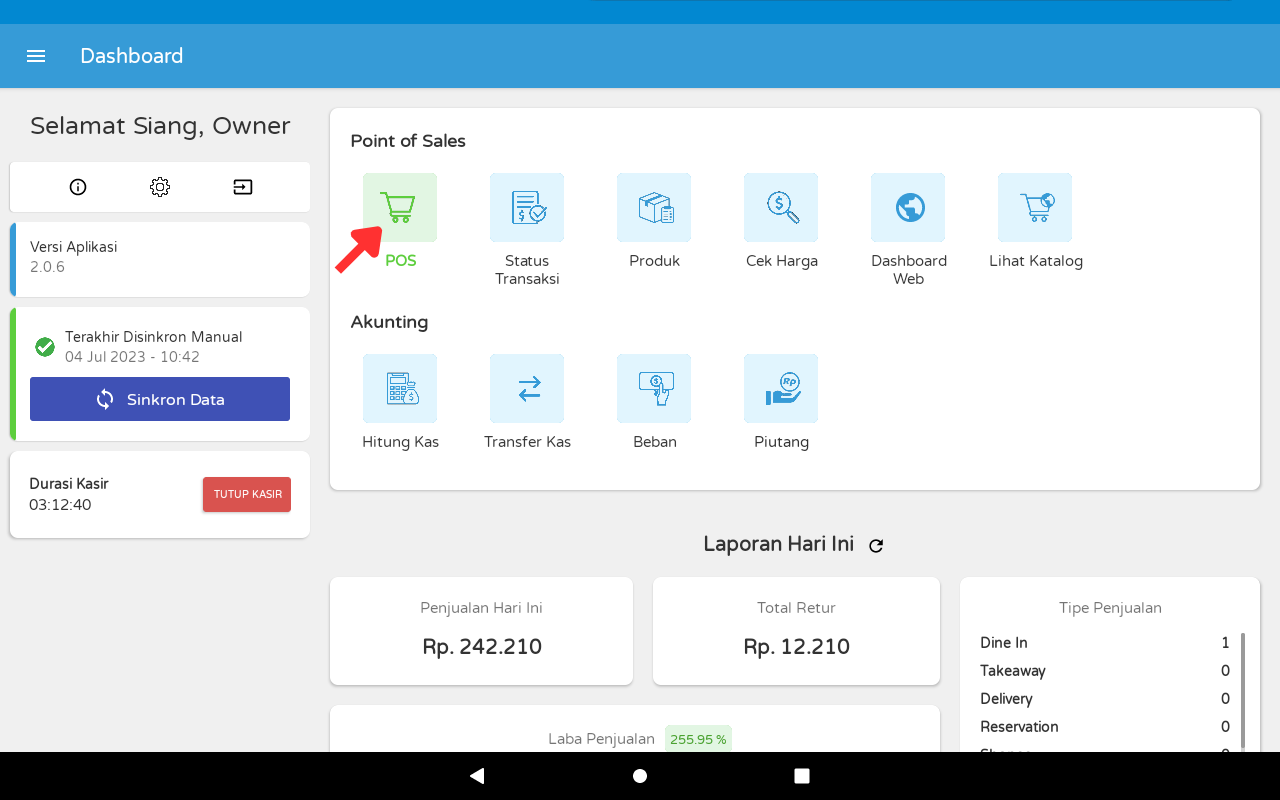Open settings gear icon in sidebar
1280x800 pixels.
(x=160, y=187)
